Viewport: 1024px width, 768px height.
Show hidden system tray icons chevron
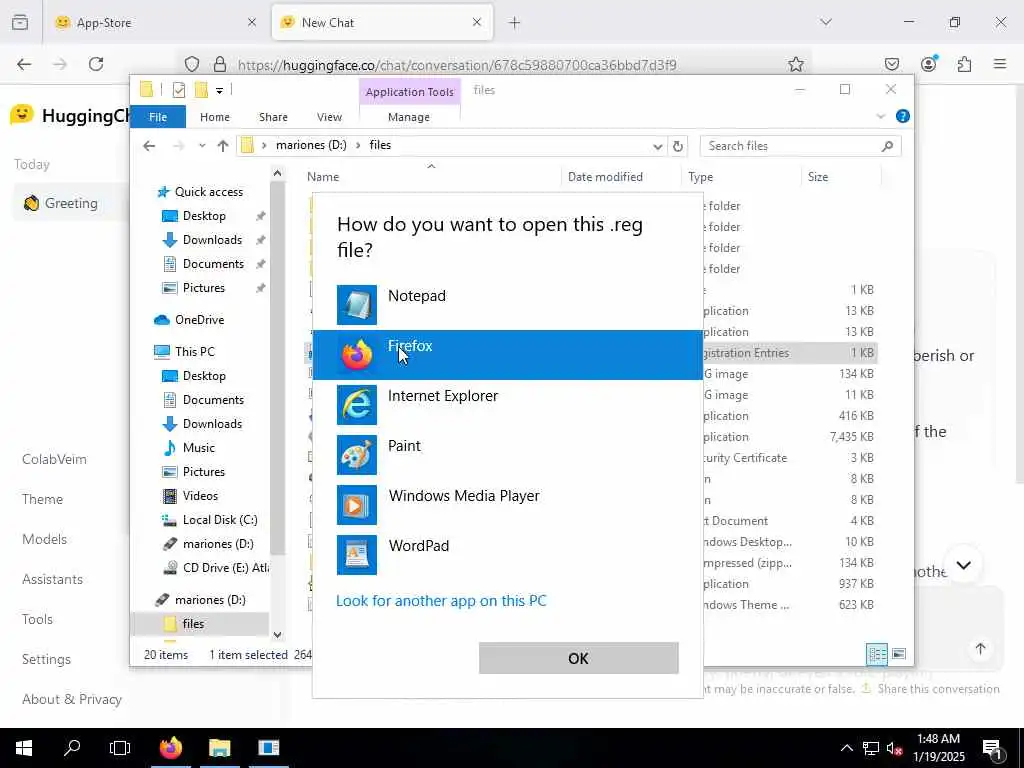[x=846, y=748]
